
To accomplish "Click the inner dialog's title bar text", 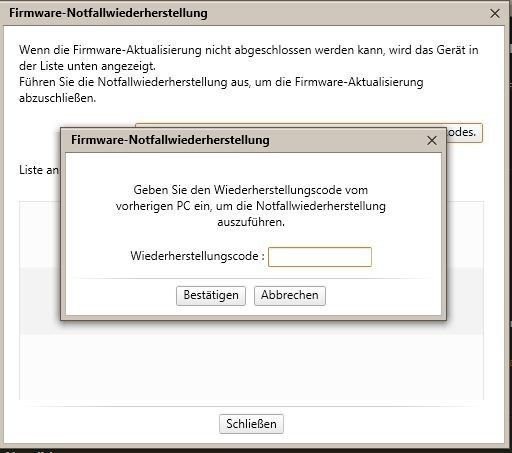I will pos(170,140).
